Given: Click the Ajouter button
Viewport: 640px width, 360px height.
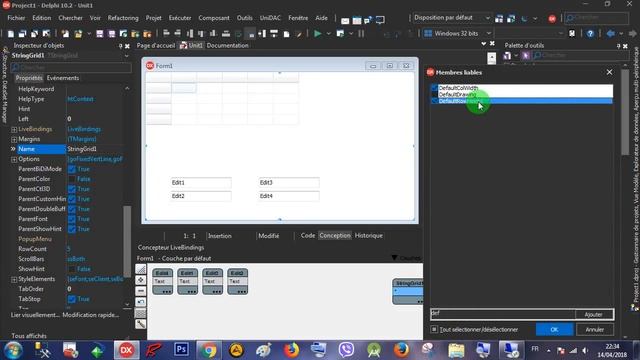Looking at the screenshot, I should [x=594, y=314].
